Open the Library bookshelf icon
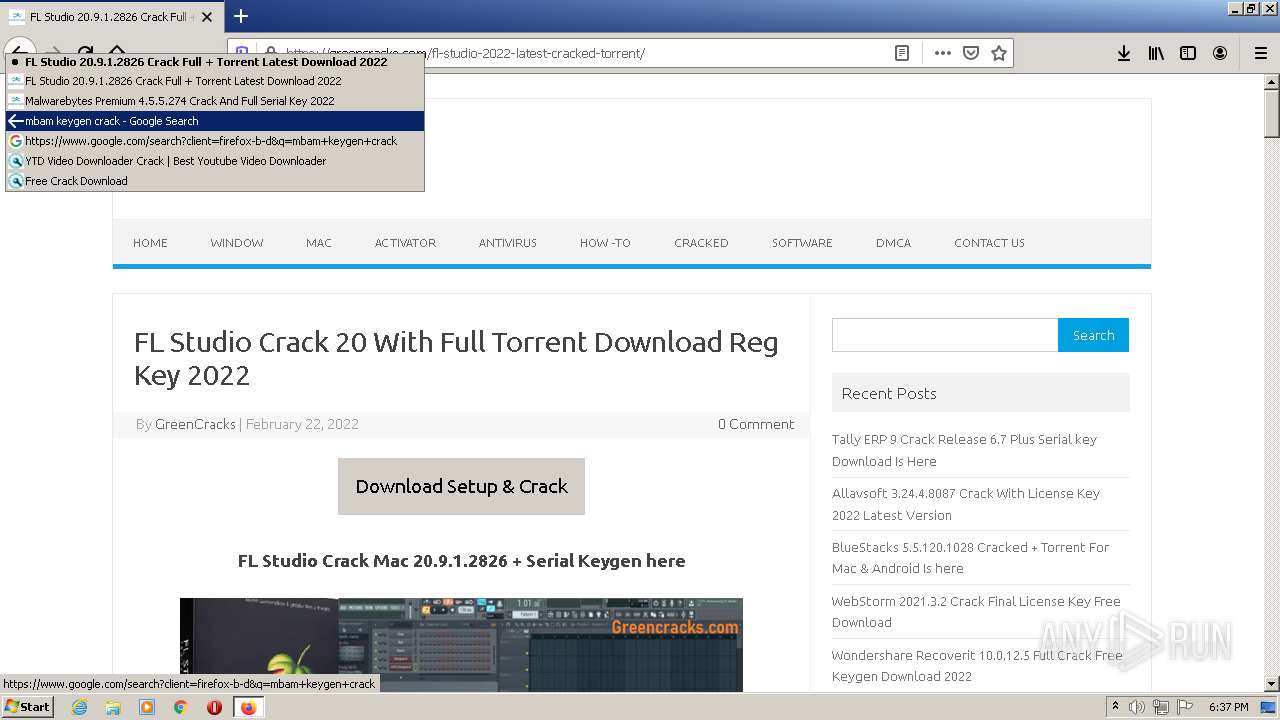1280x720 pixels. click(1156, 53)
